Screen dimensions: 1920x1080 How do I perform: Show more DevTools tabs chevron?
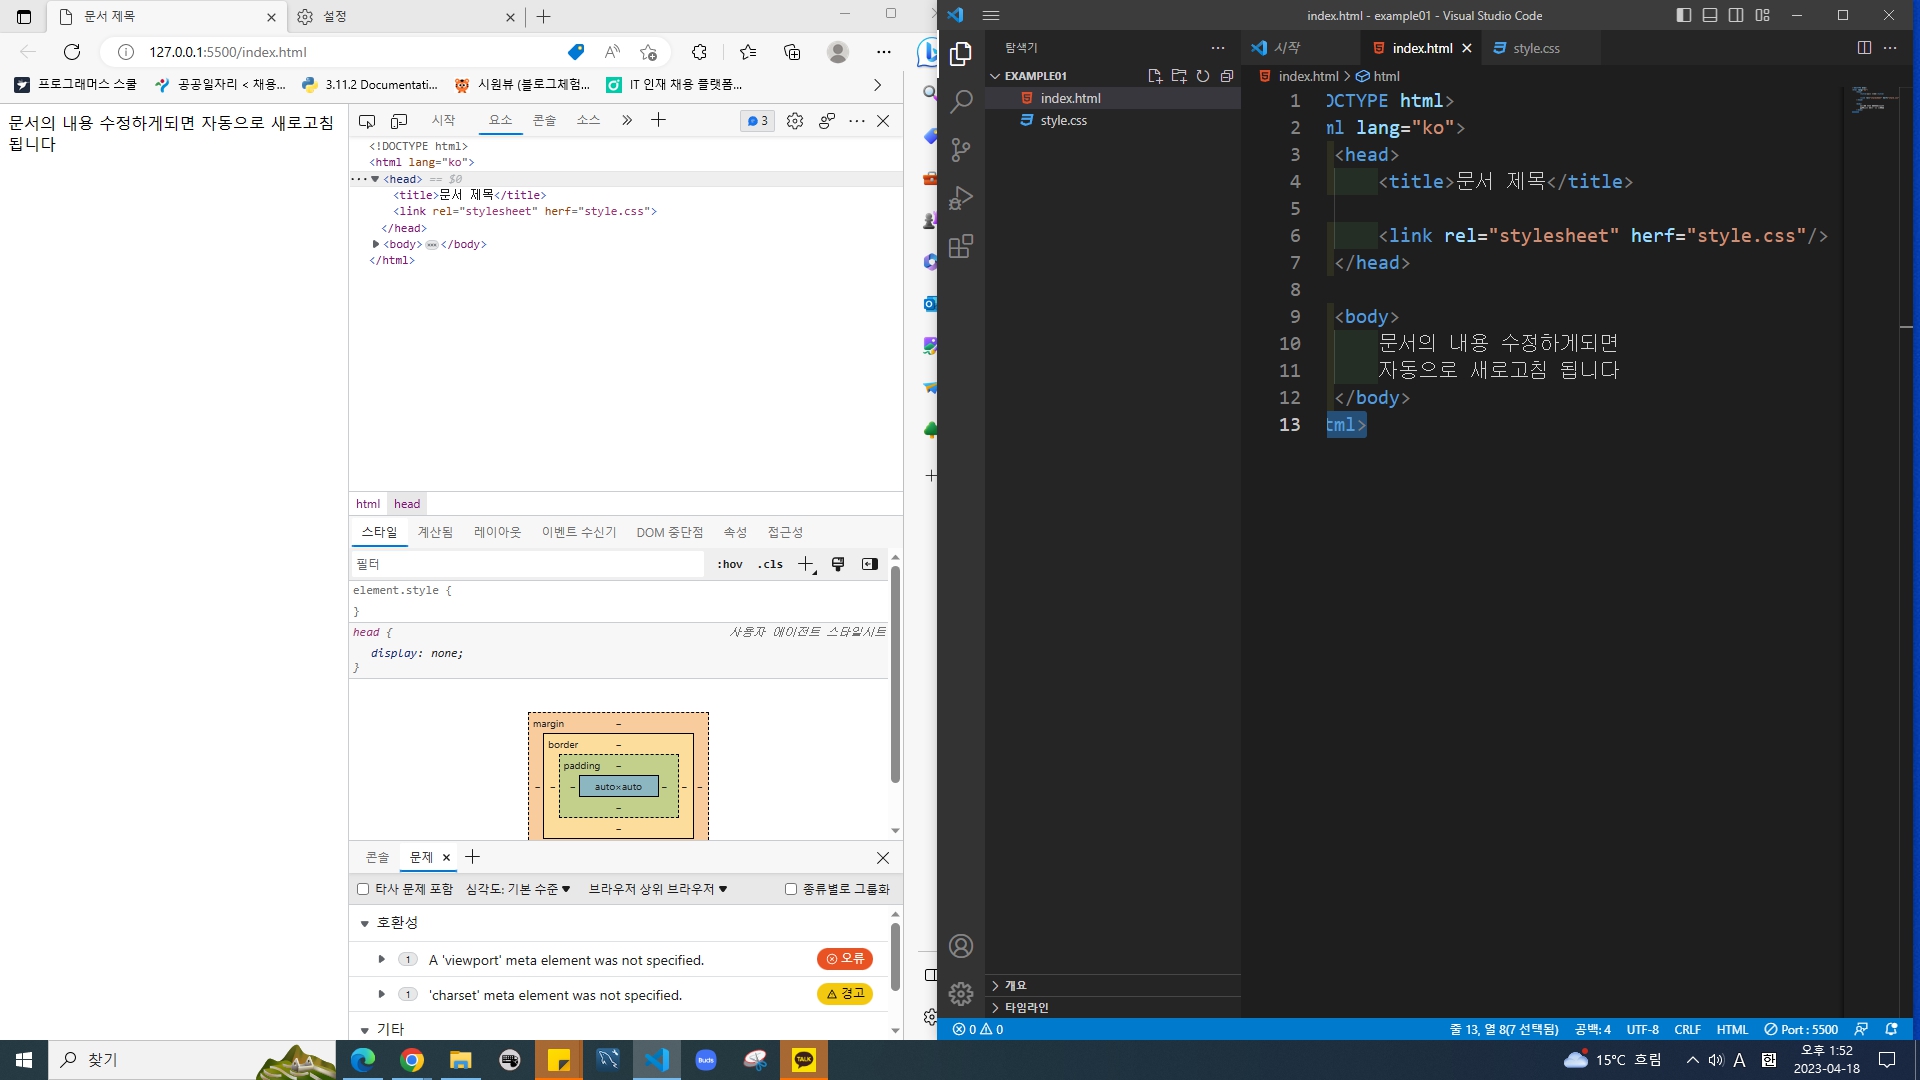point(627,121)
